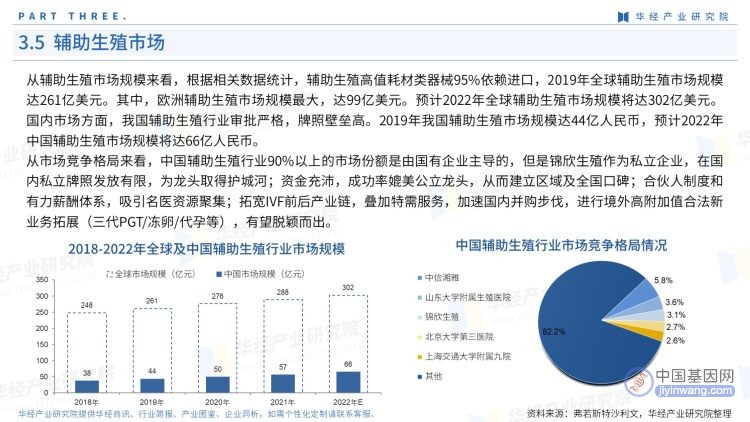750x422 pixels.
Task: Click the 山东大学附属生殖医院 legend entry
Action: [464, 297]
